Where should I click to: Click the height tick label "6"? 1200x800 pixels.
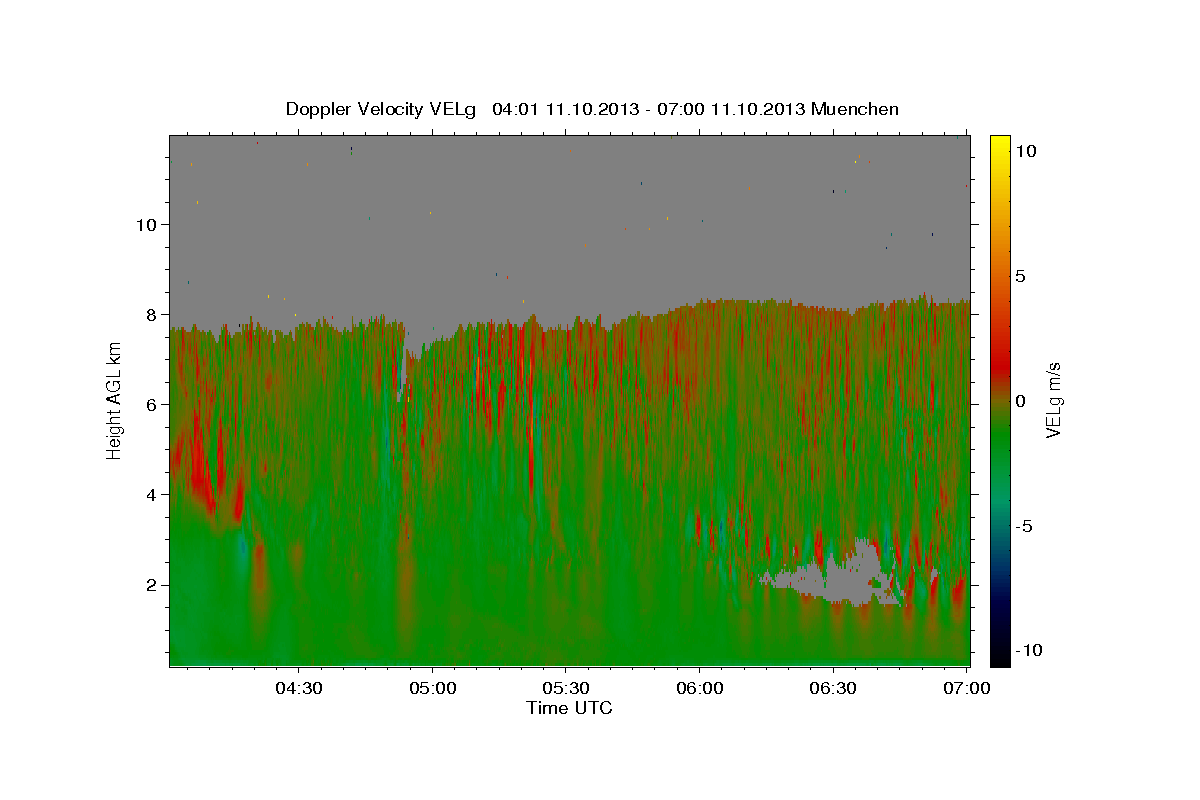pyautogui.click(x=153, y=405)
